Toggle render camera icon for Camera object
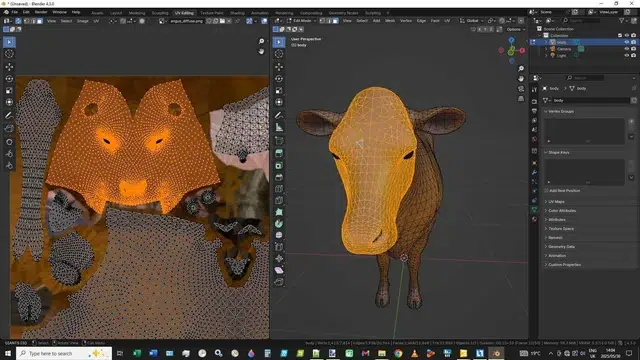The image size is (640, 360). [633, 49]
